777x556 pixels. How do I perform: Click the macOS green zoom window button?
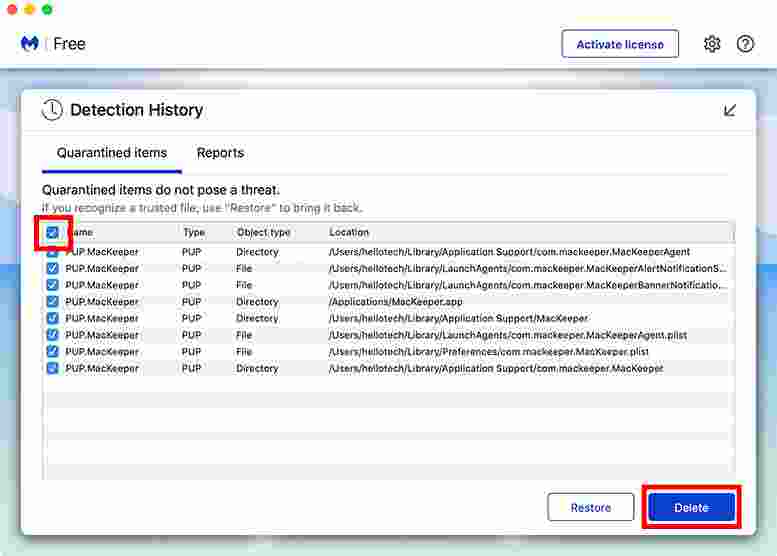[x=47, y=9]
